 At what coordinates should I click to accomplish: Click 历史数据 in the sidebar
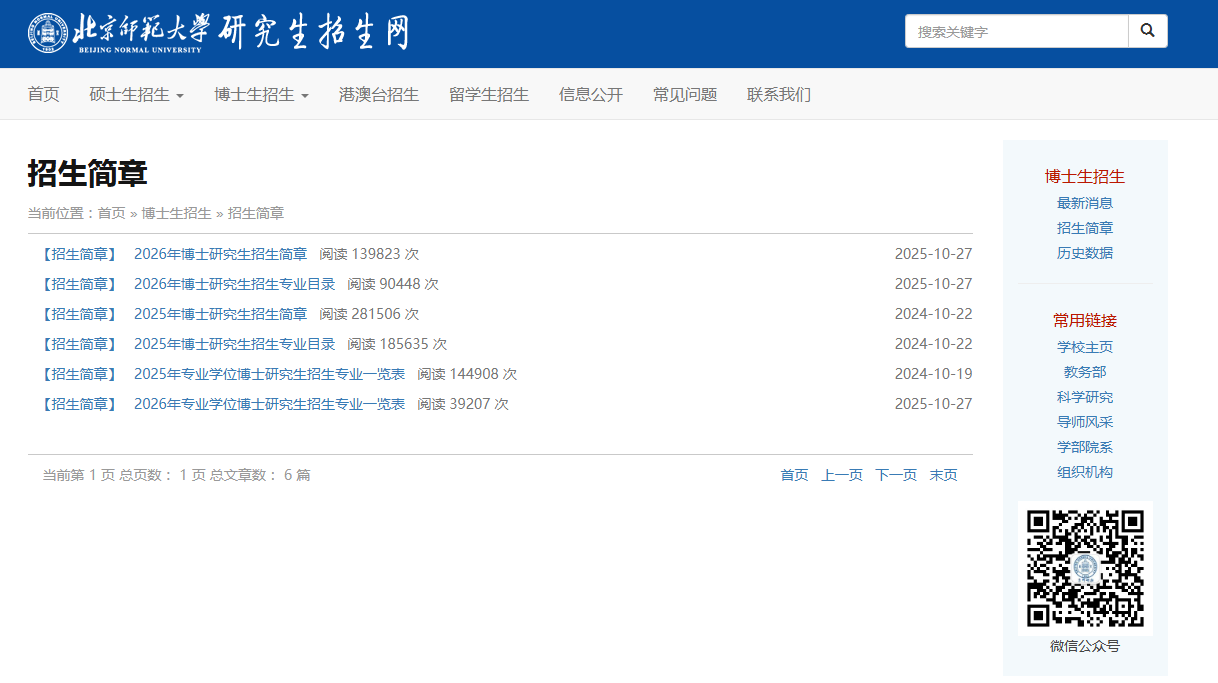point(1085,253)
